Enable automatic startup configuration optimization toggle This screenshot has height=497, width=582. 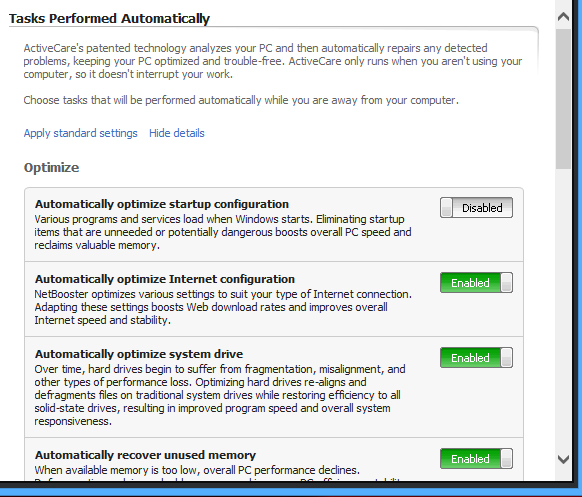click(476, 207)
